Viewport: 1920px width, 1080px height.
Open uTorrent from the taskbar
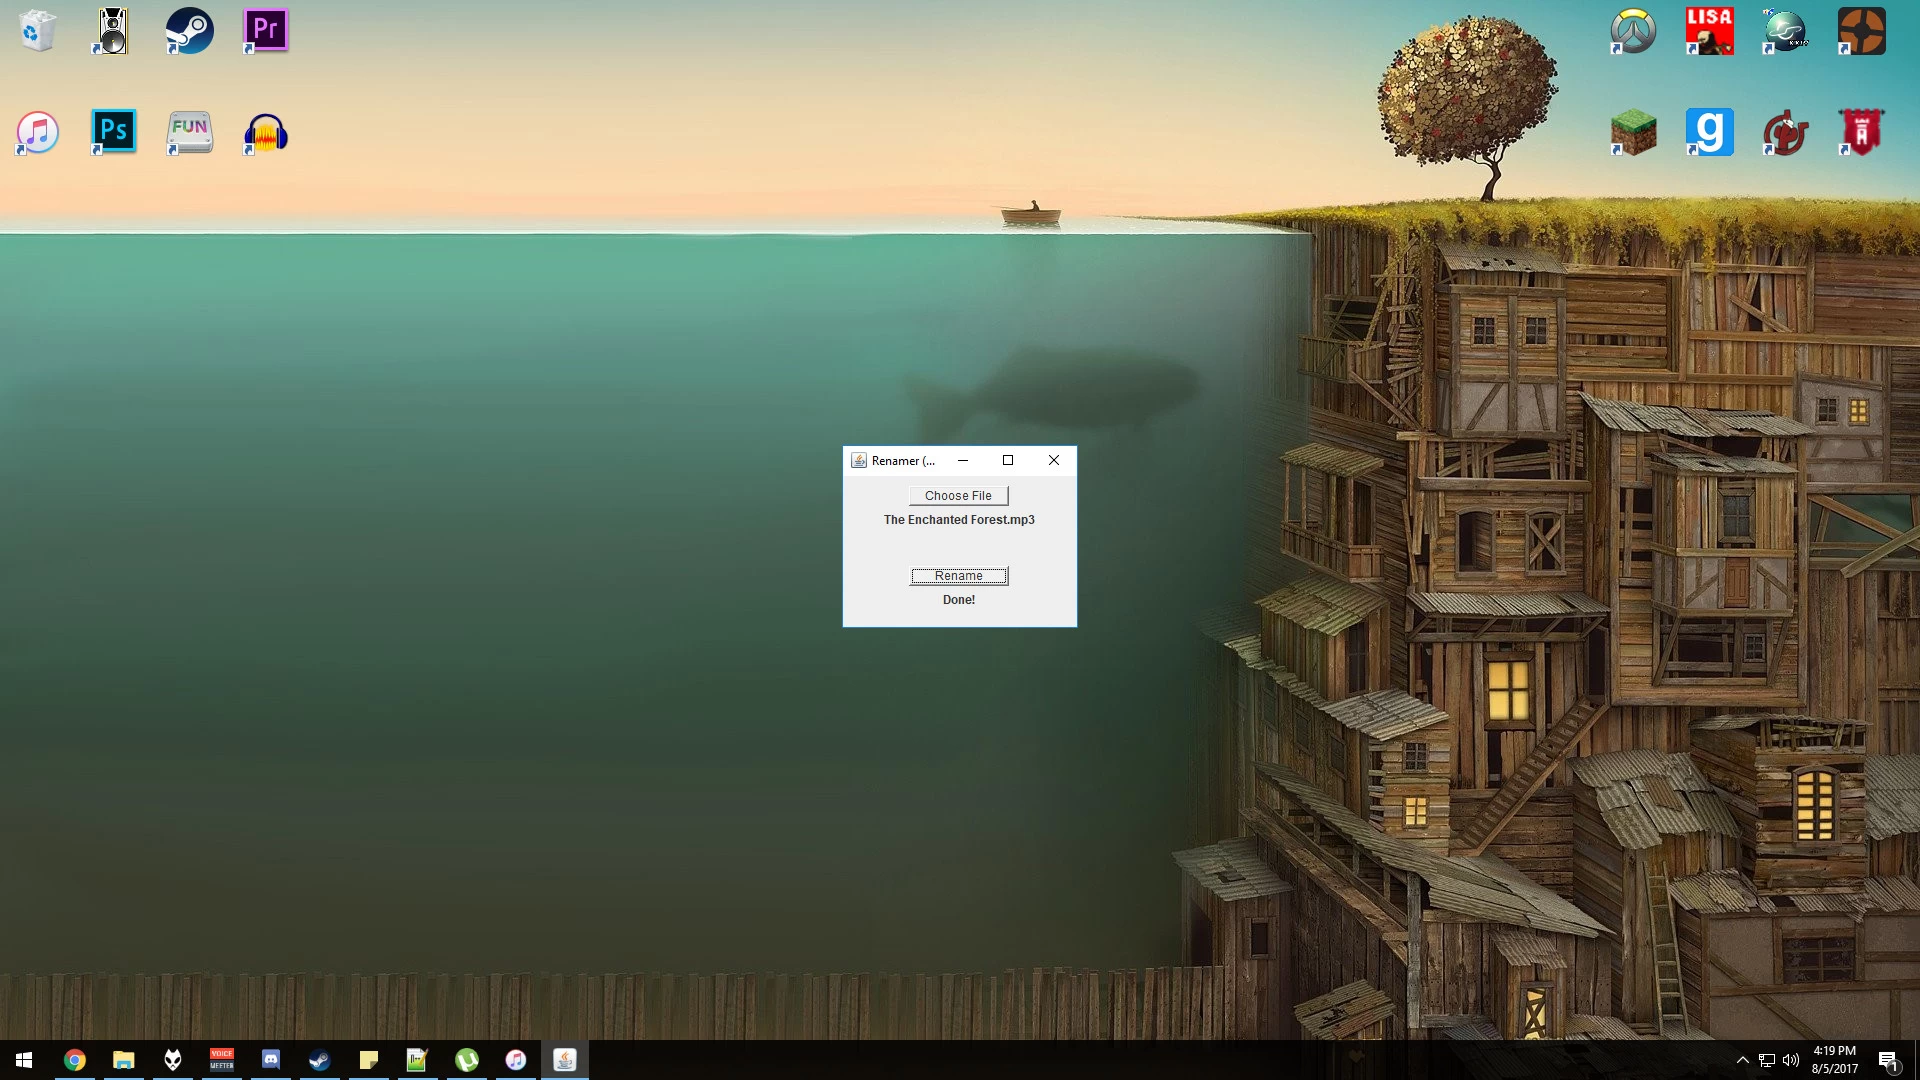click(467, 1060)
